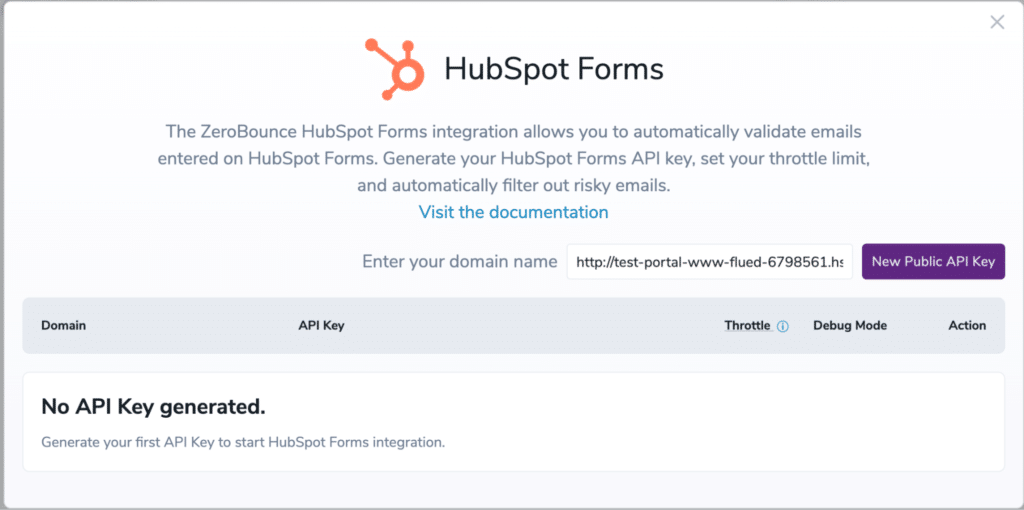Select the API Key column header

(x=321, y=325)
